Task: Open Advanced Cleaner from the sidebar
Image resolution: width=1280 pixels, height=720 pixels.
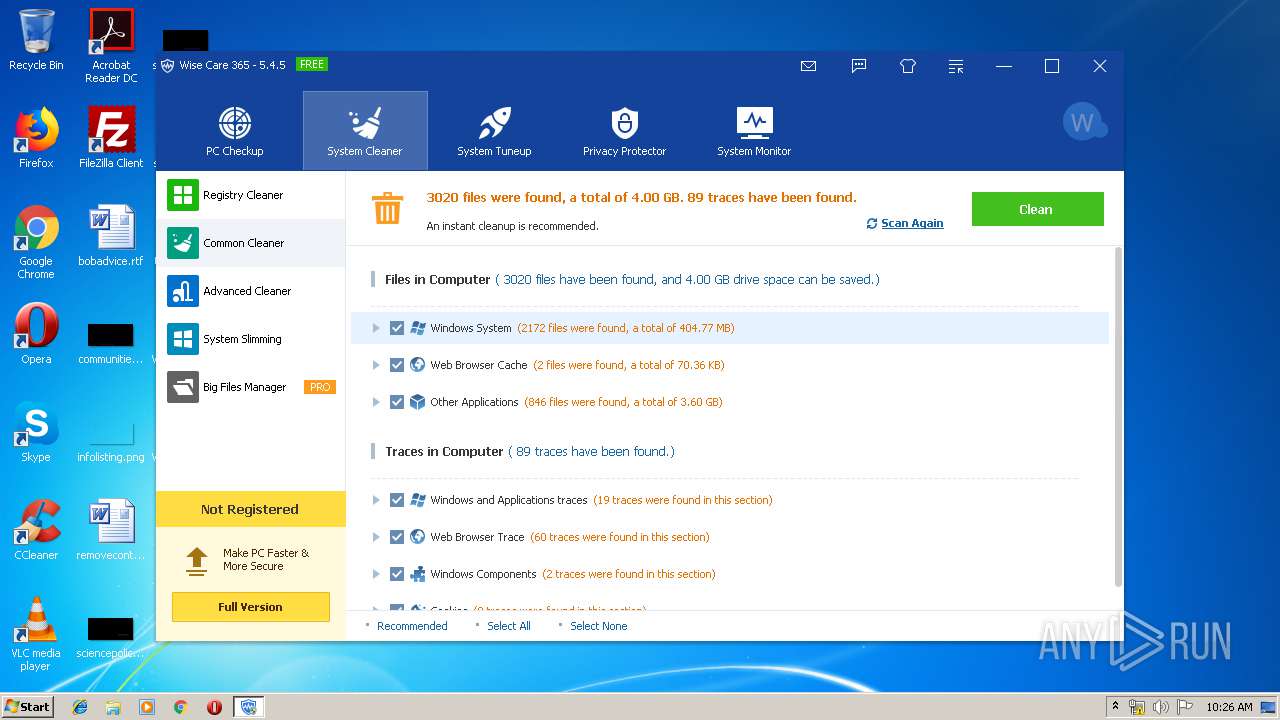Action: [x=251, y=291]
